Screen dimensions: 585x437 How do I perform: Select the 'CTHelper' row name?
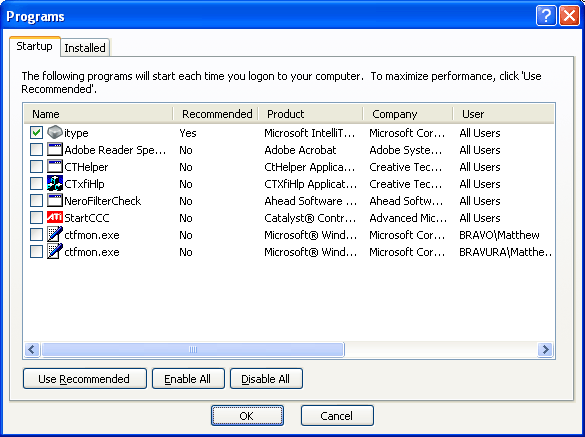(x=86, y=167)
